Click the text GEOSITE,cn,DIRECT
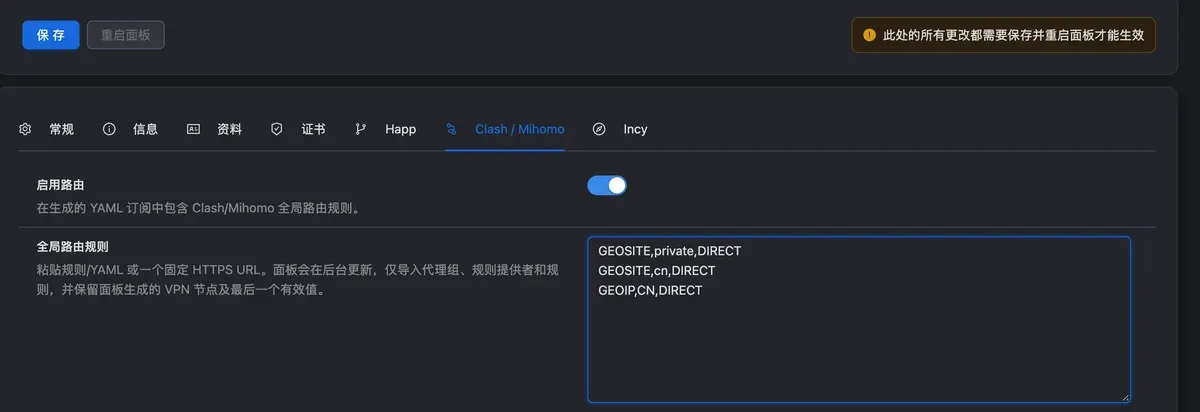Image resolution: width=1200 pixels, height=412 pixels. click(657, 270)
